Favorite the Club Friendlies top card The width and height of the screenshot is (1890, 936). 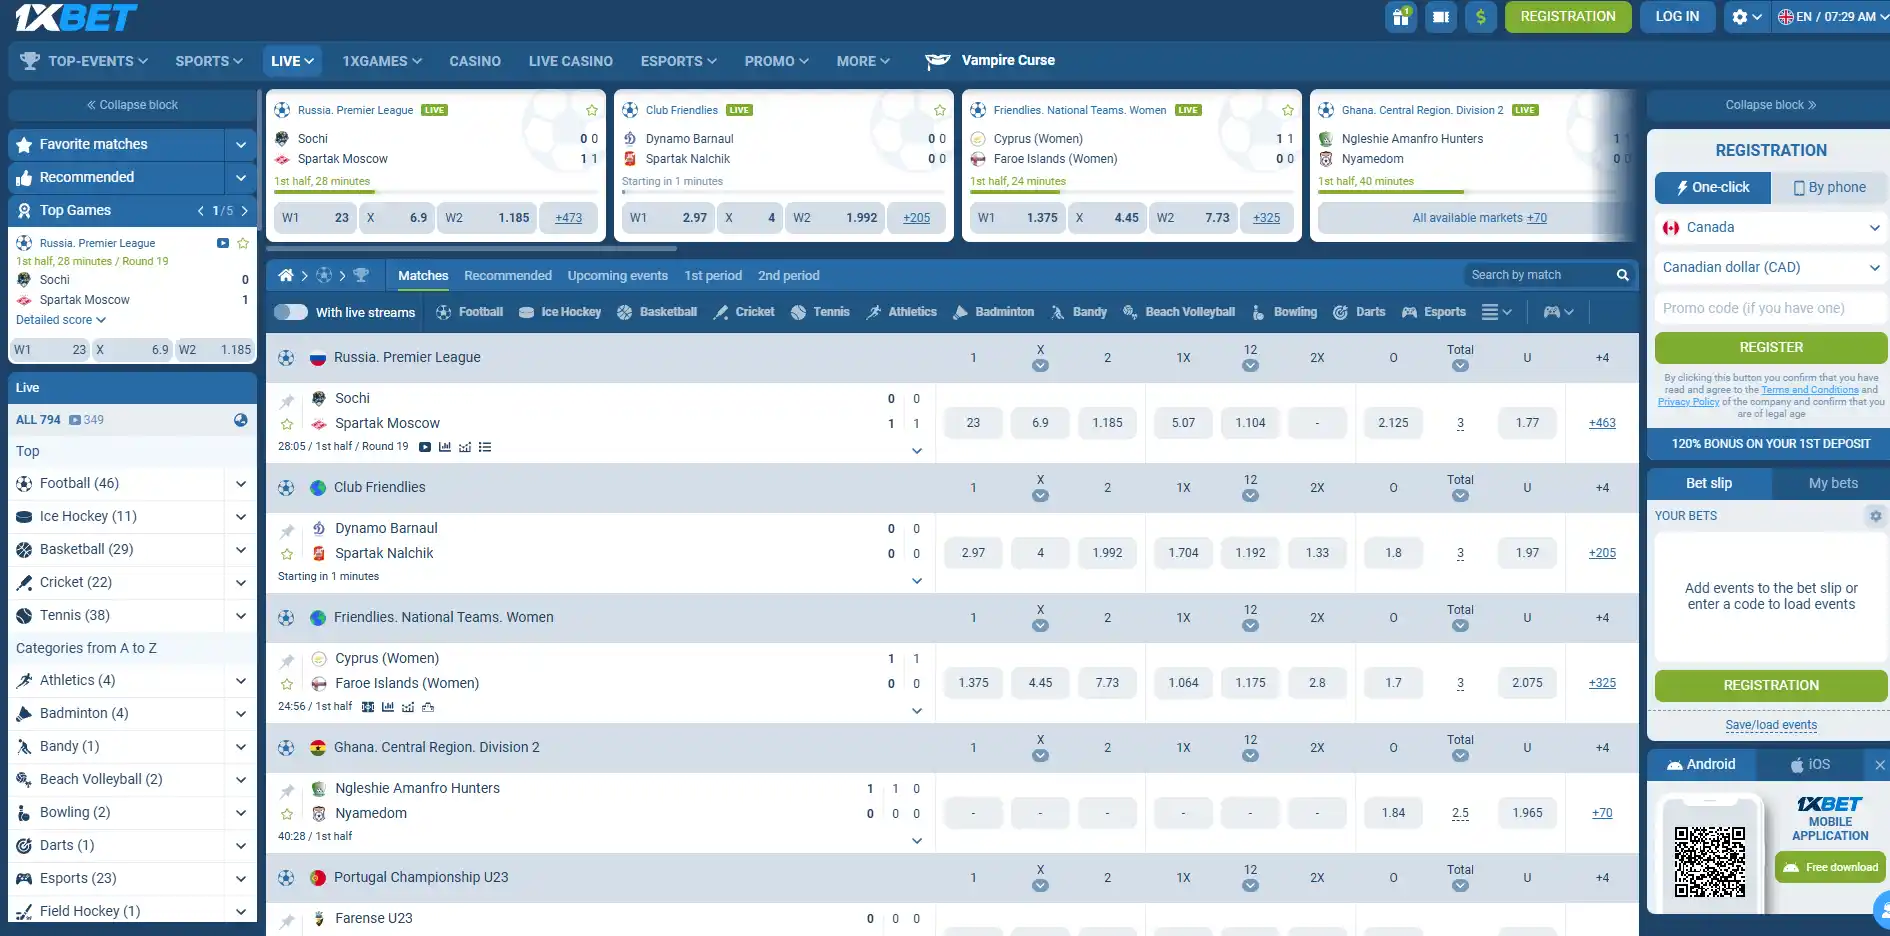pyautogui.click(x=940, y=110)
